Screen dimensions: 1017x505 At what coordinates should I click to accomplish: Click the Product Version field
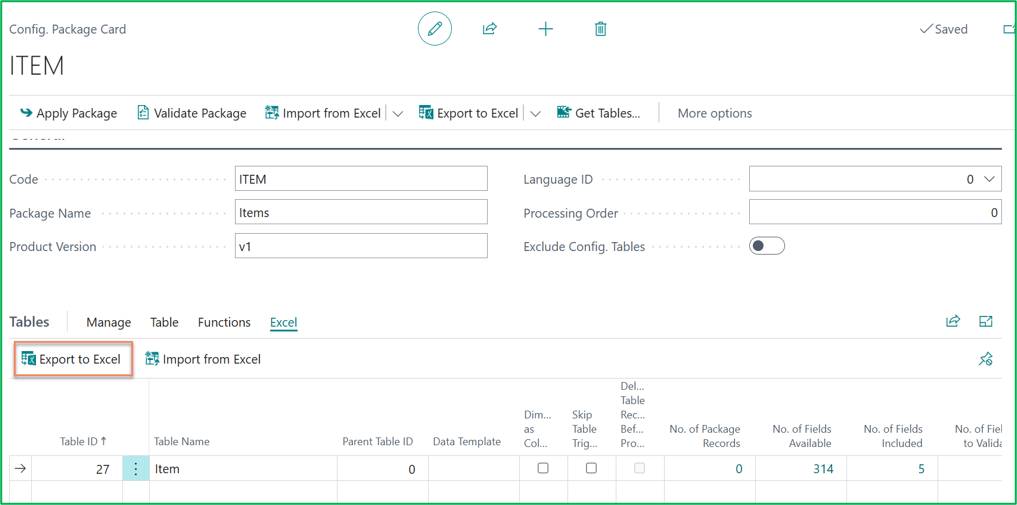(361, 246)
